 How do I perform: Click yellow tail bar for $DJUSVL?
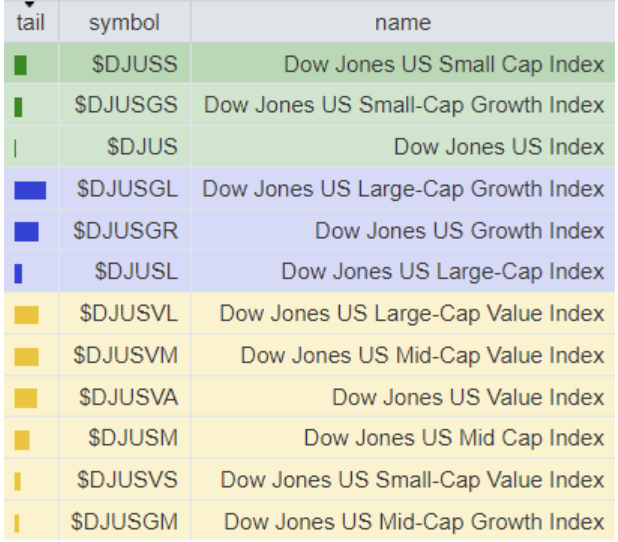coord(27,315)
